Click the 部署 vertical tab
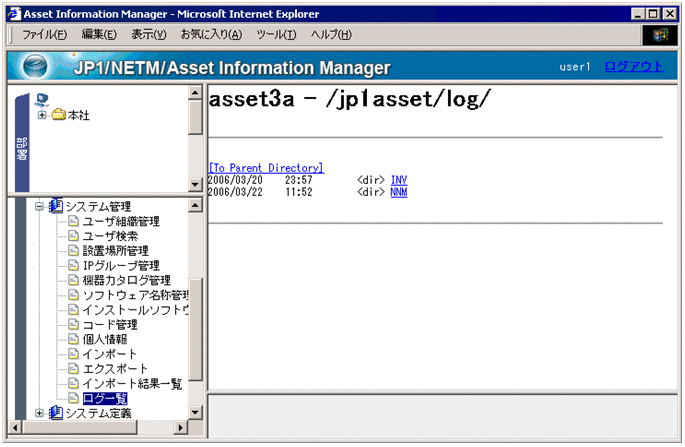Image resolution: width=685 pixels, height=447 pixels. (22, 143)
